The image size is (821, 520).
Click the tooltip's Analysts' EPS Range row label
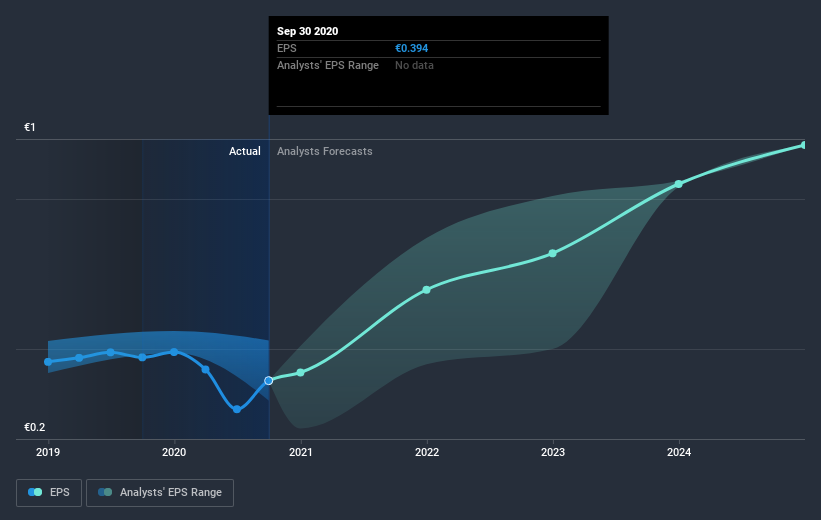[328, 65]
